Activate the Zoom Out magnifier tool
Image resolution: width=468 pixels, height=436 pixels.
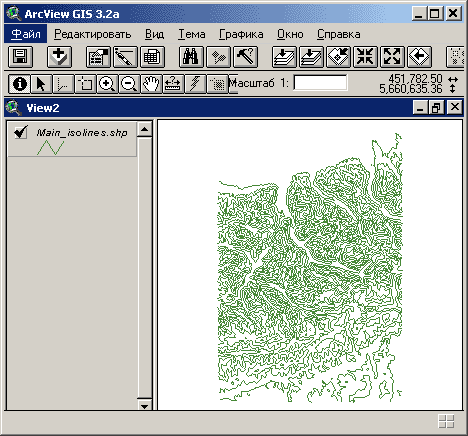[129, 84]
